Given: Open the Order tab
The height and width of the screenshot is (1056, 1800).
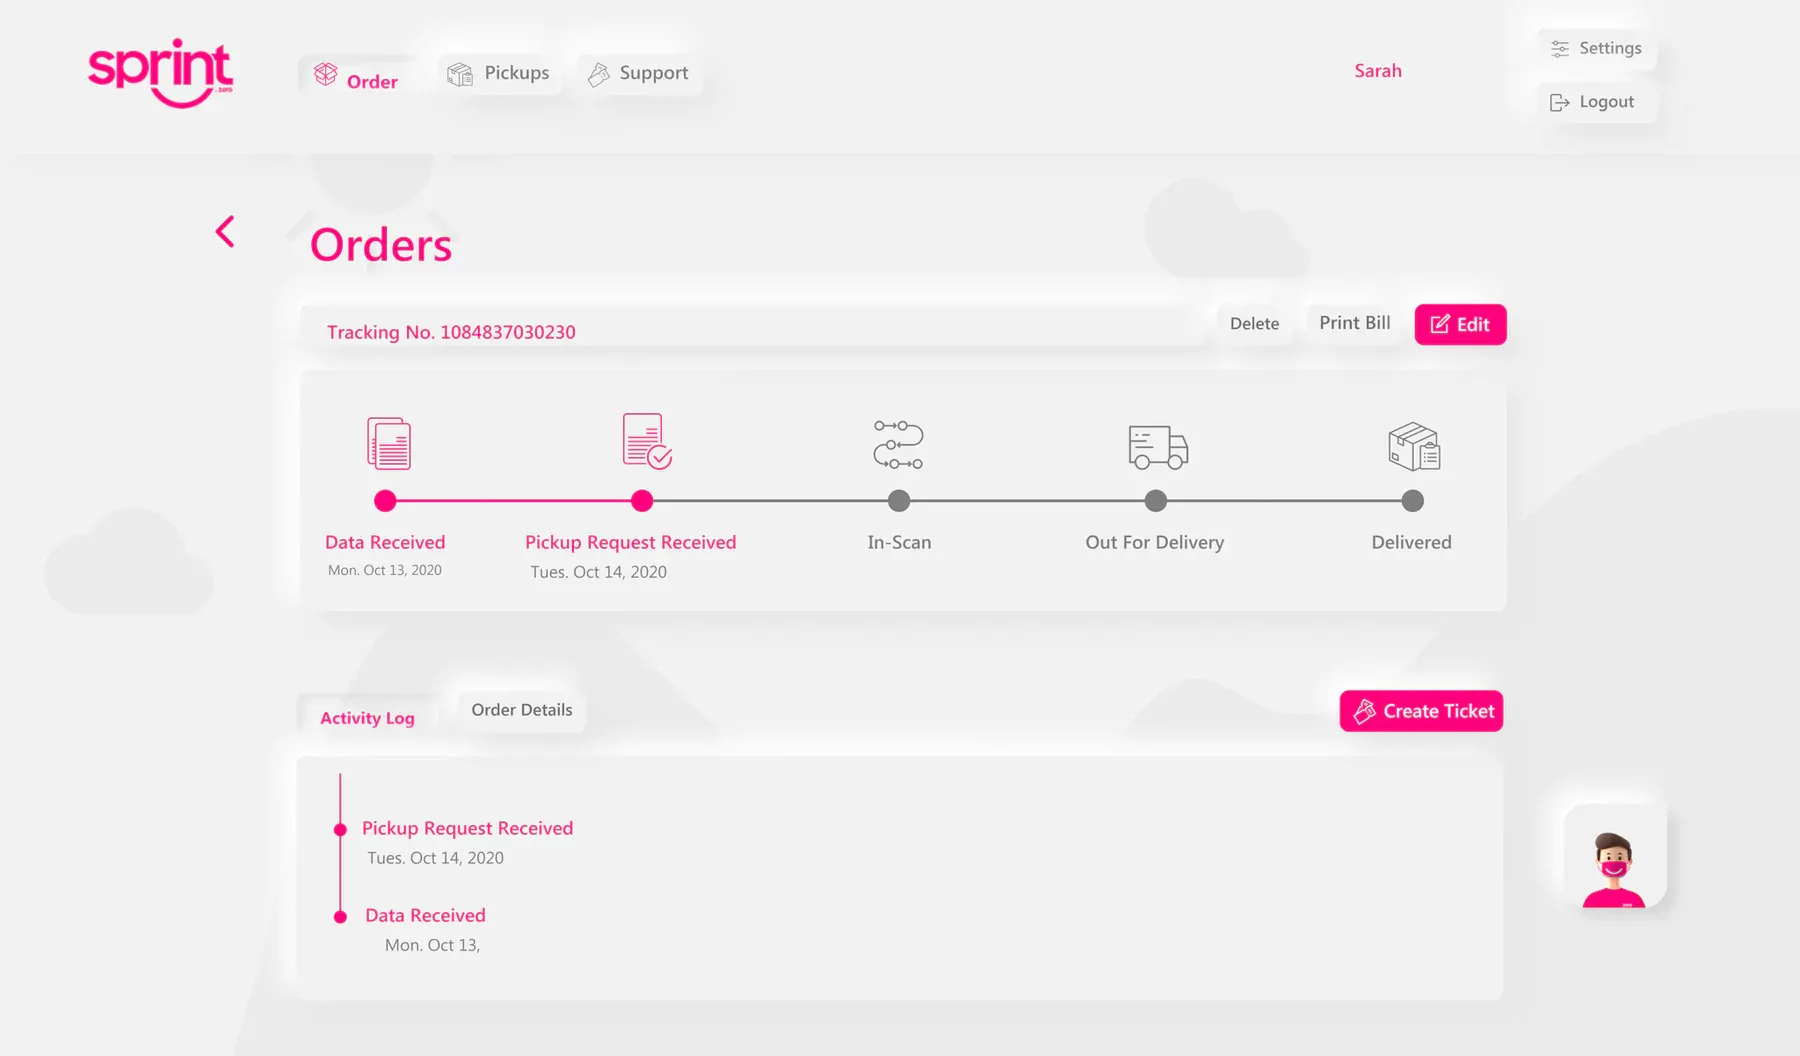Looking at the screenshot, I should click(x=357, y=77).
